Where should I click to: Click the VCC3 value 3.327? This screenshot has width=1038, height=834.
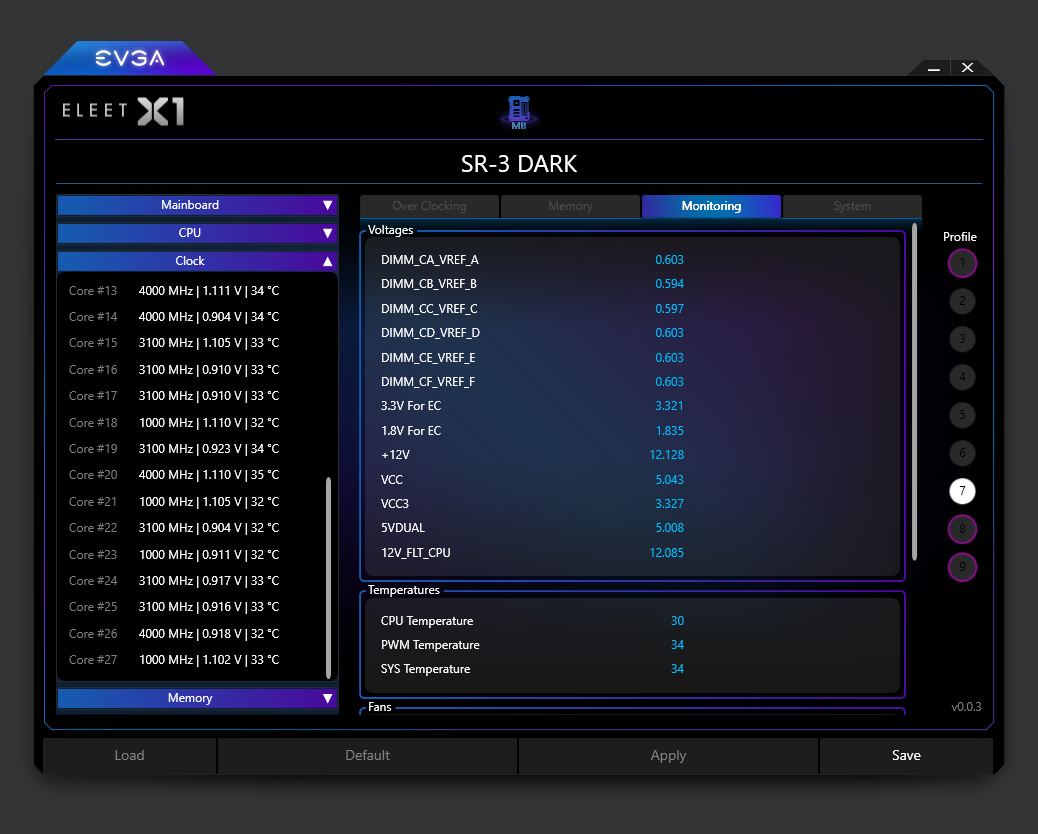669,504
